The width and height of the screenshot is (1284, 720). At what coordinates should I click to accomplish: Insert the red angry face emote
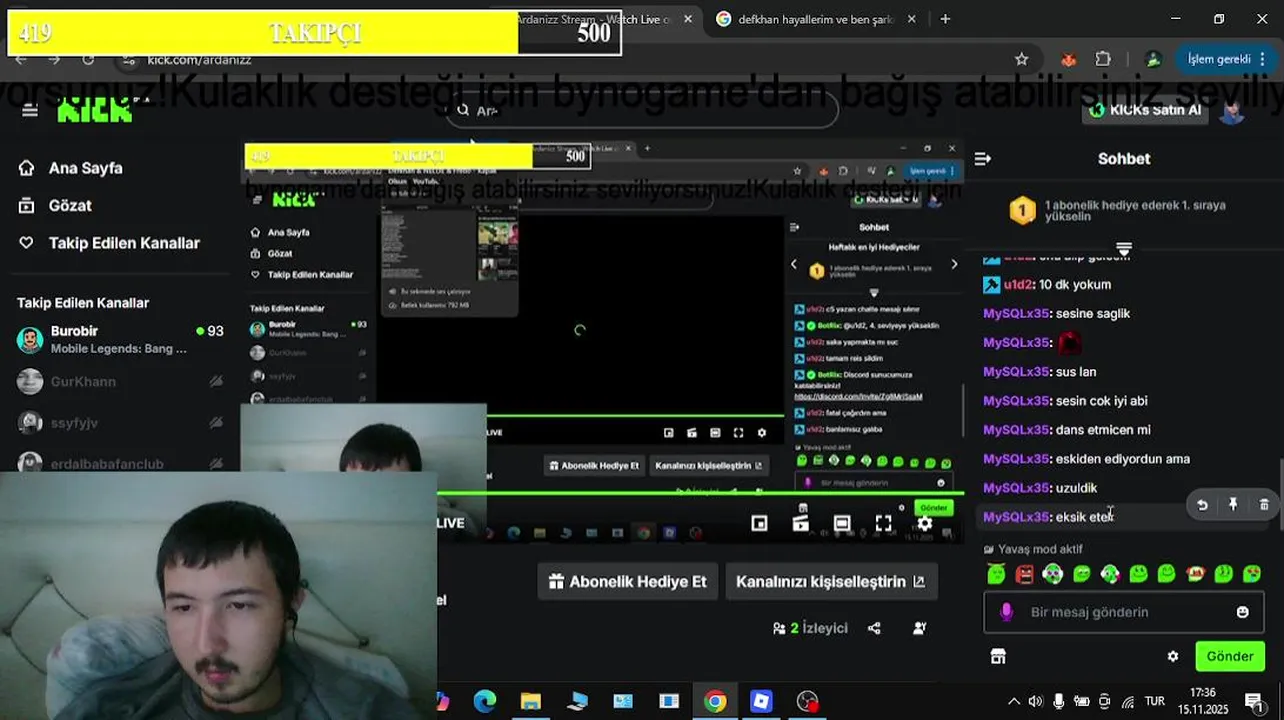(x=1024, y=574)
